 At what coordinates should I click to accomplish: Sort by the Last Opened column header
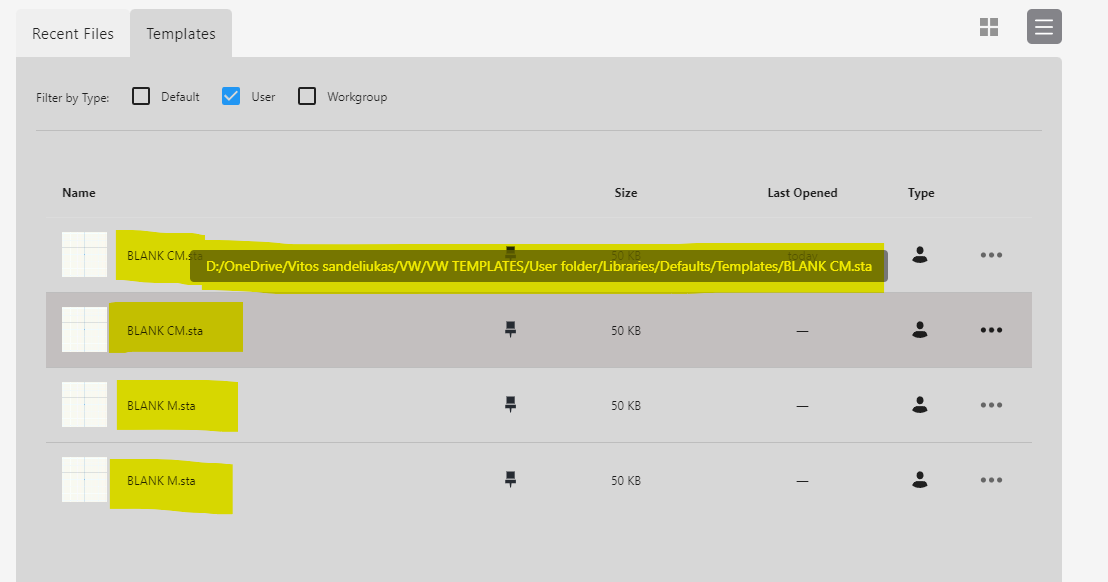tap(802, 193)
